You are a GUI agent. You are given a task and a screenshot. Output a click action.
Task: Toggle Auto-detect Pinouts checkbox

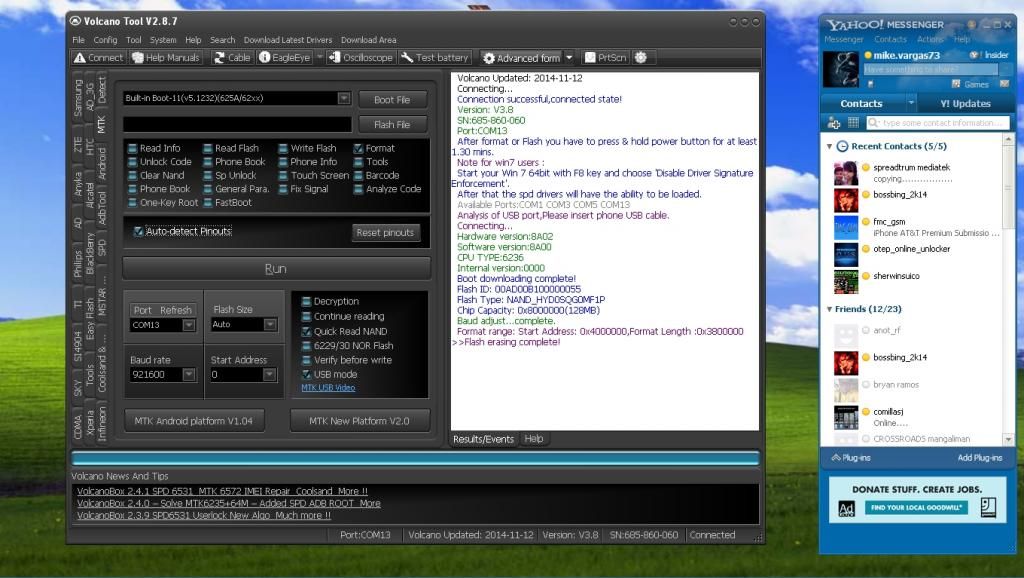pos(138,231)
